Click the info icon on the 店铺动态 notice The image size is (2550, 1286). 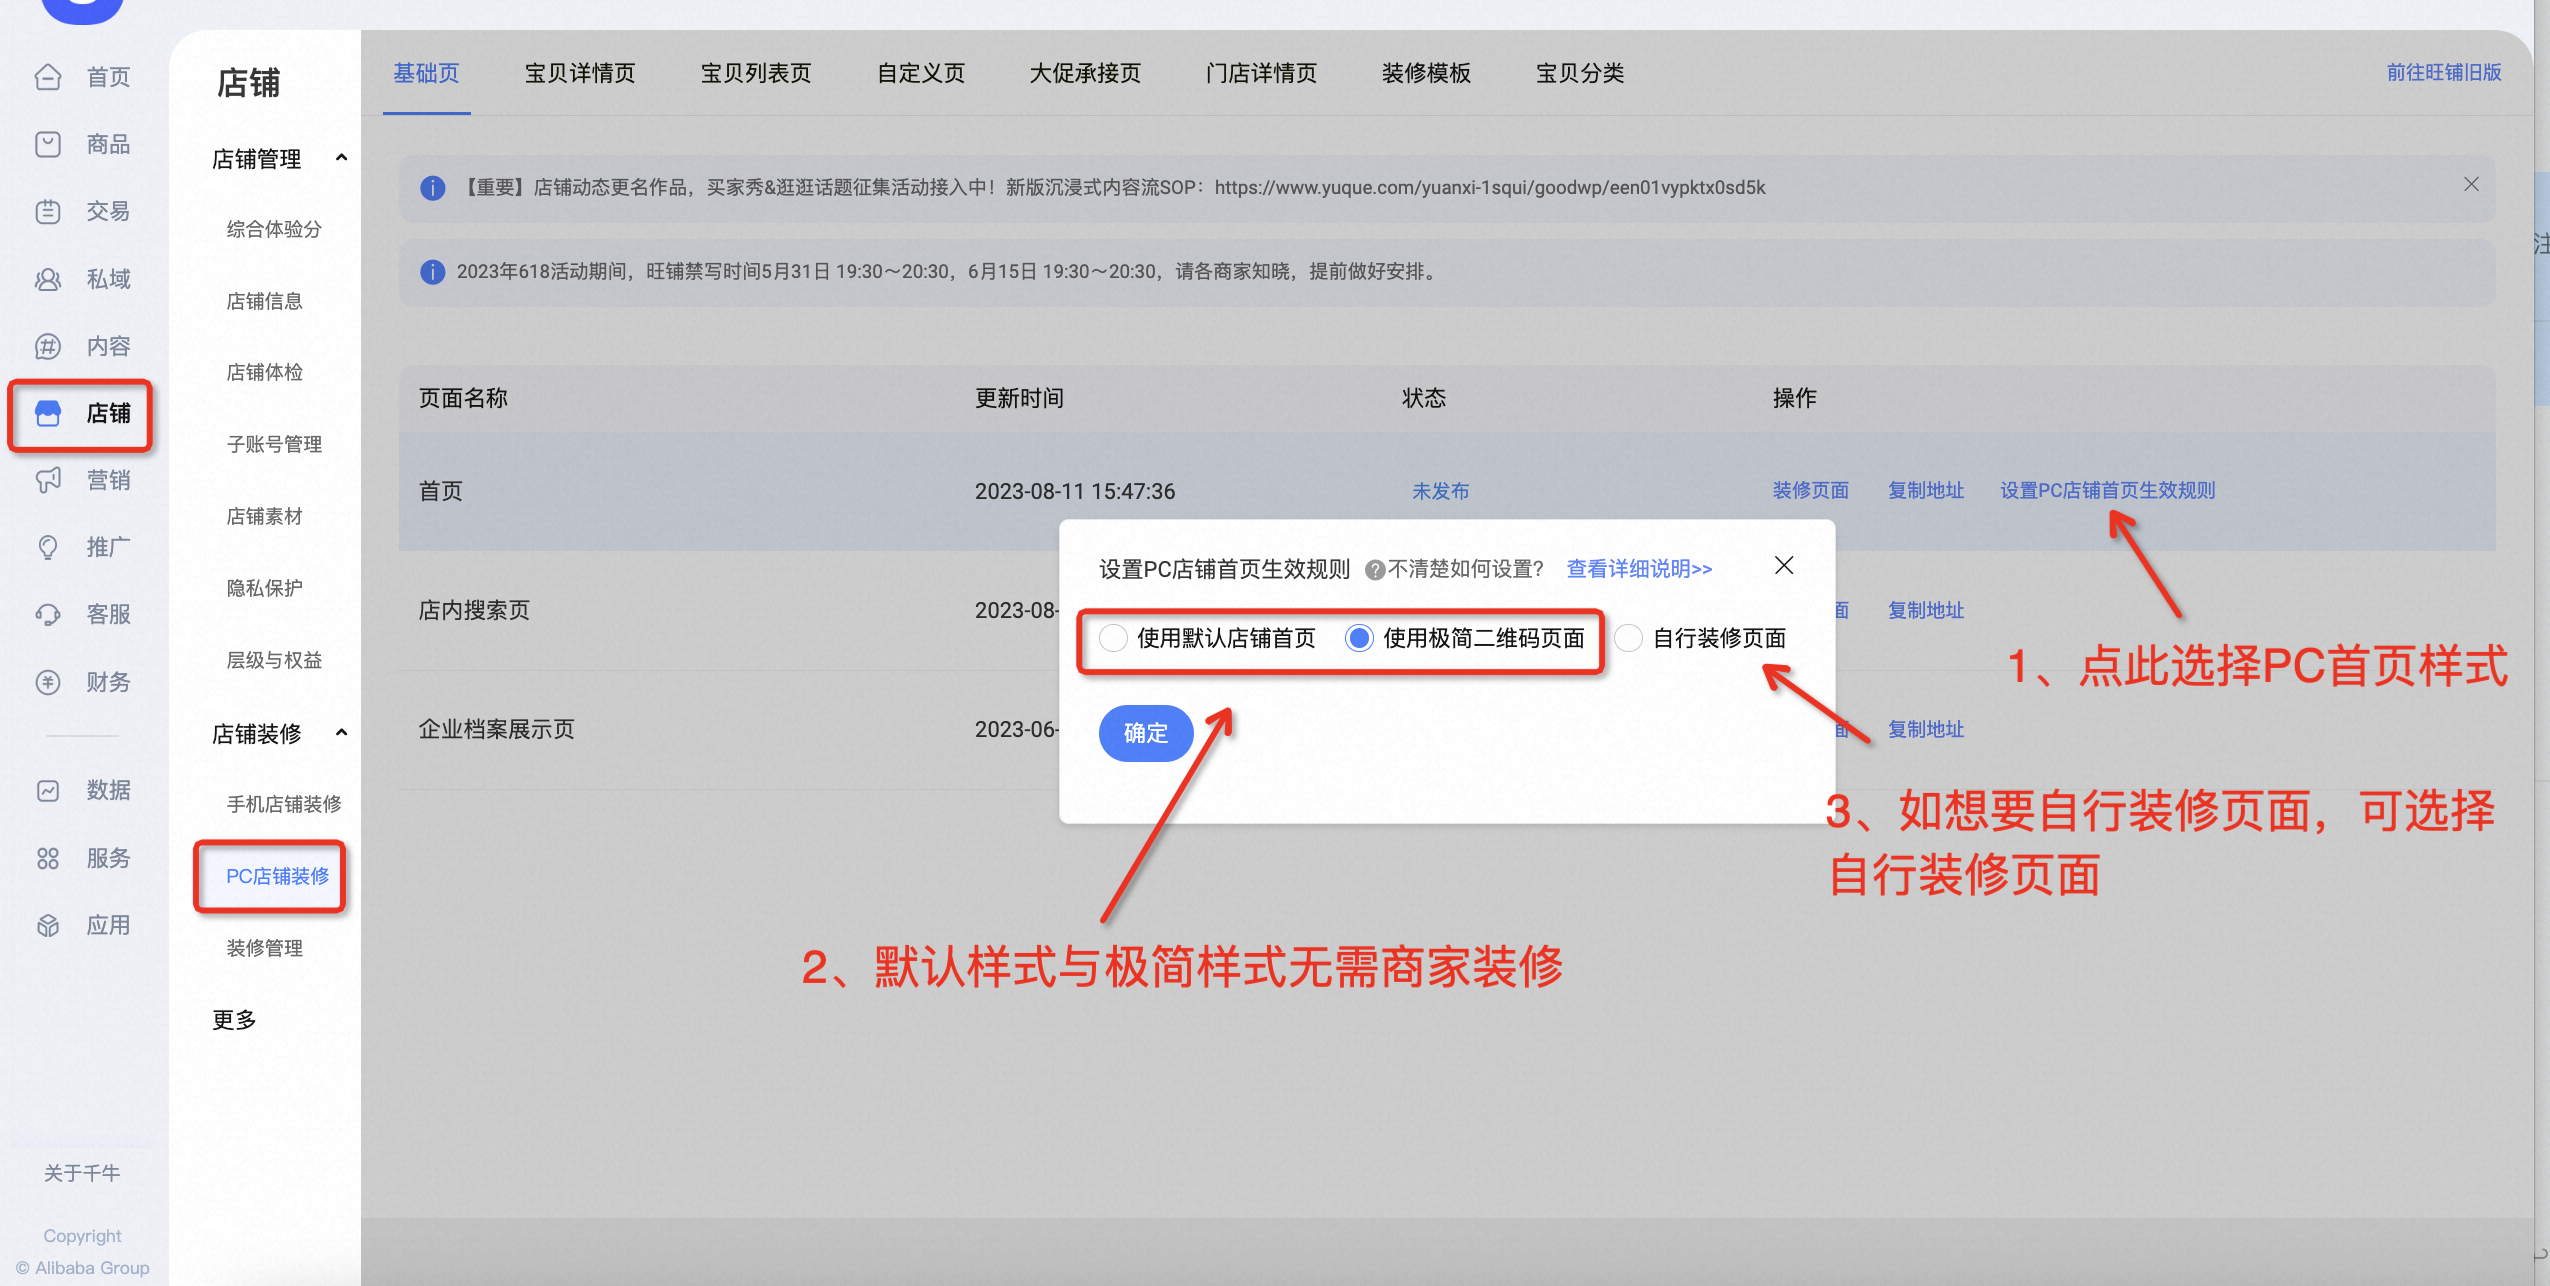click(432, 188)
